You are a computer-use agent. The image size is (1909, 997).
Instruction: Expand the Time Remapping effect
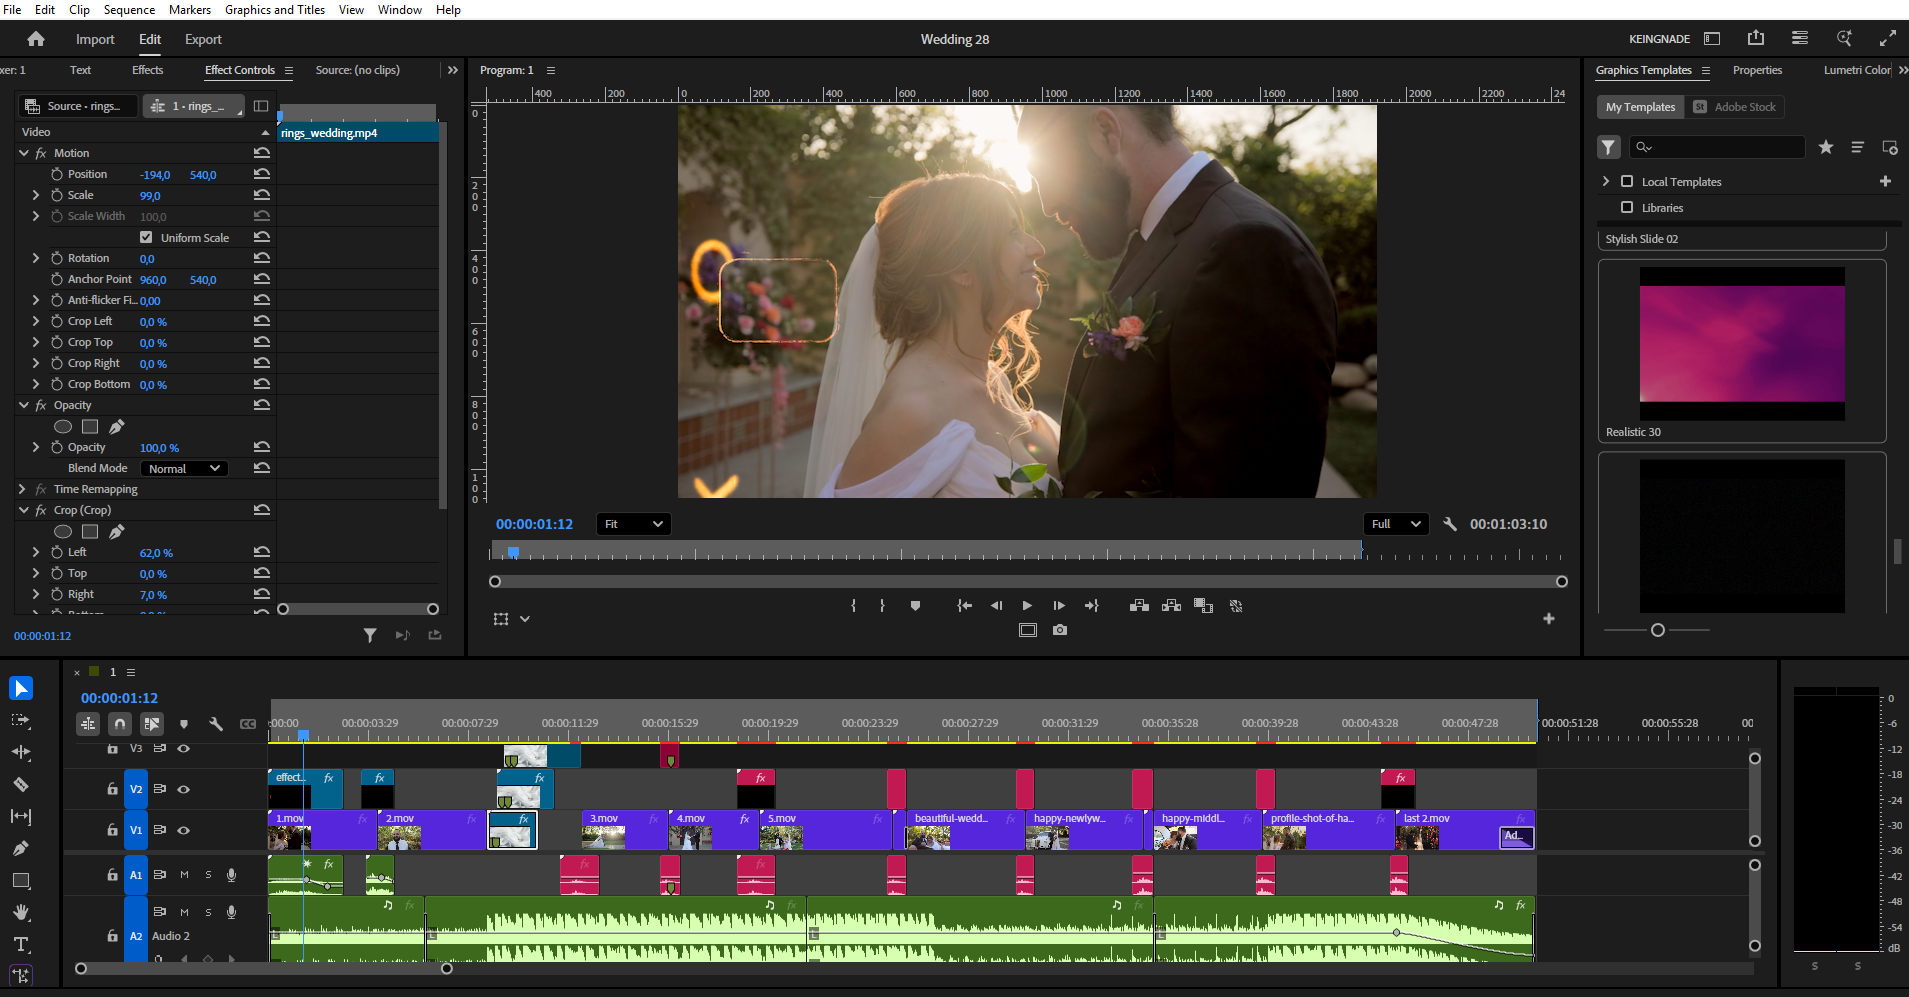coord(22,489)
